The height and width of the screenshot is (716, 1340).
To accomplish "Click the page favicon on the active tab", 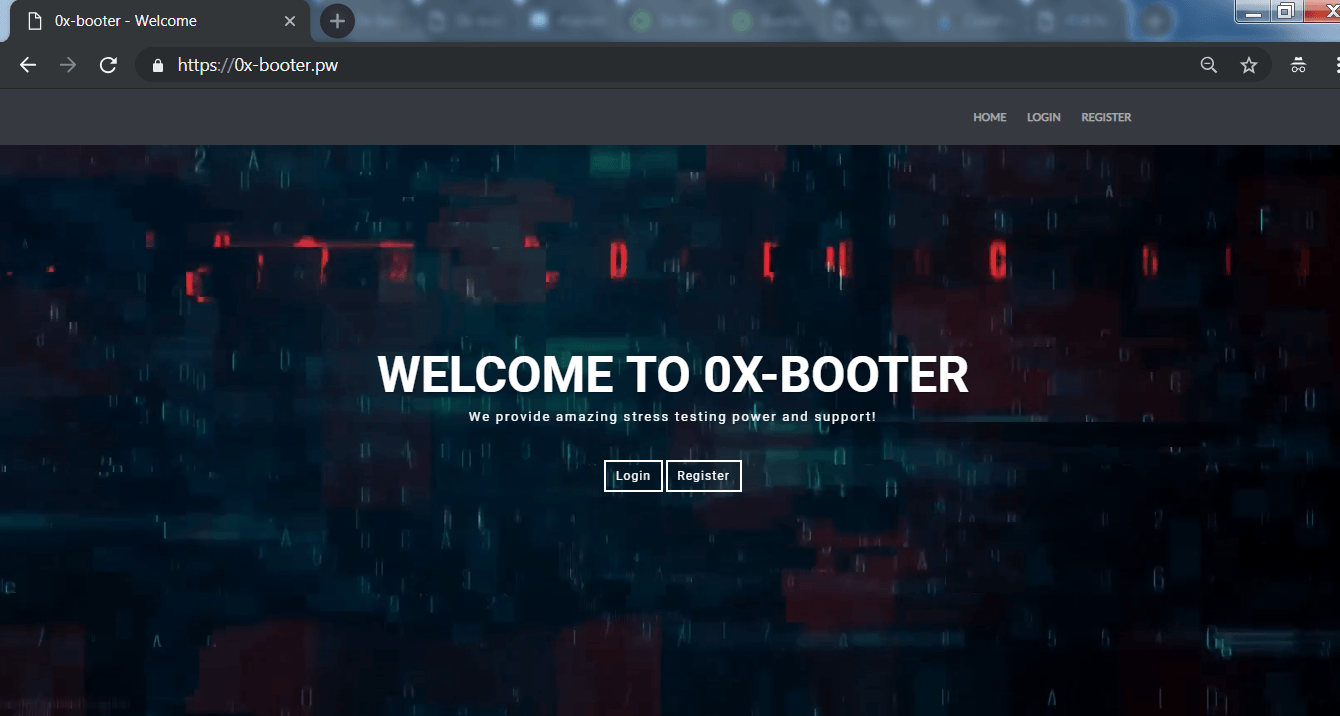I will [x=35, y=21].
